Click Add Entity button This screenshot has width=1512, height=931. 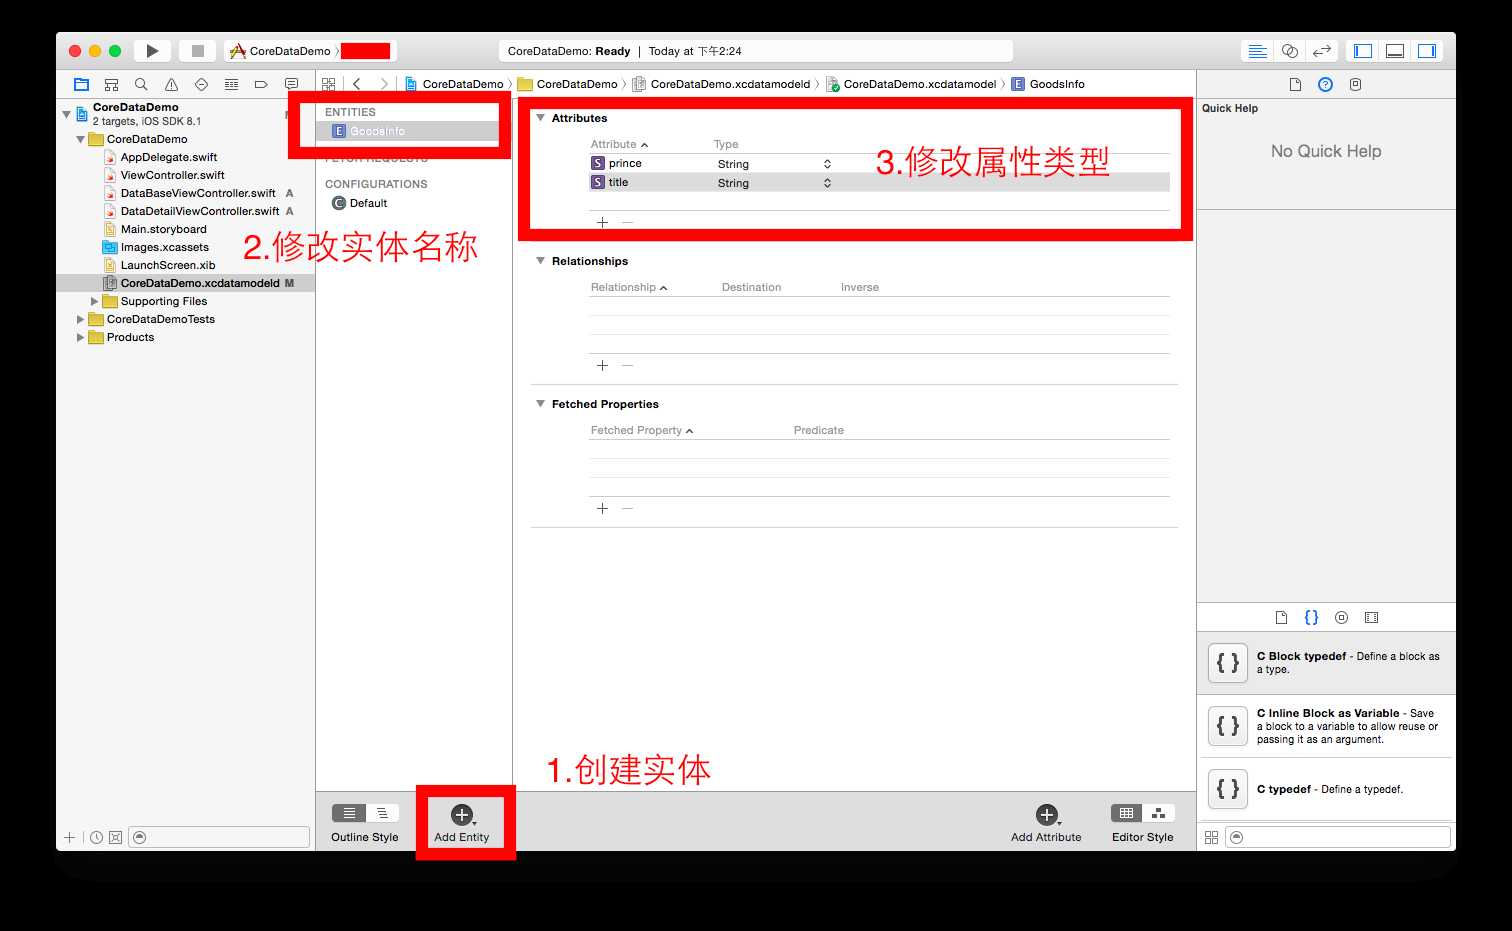[462, 823]
